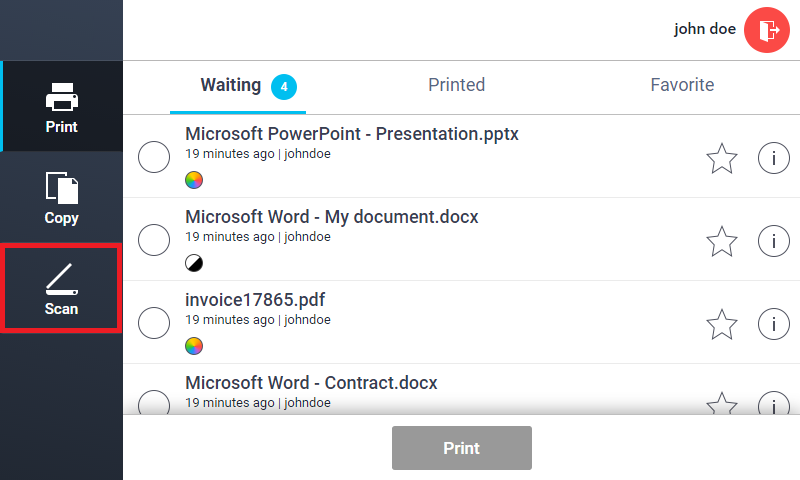Go to the Waiting tab
This screenshot has height=480, width=800.
pyautogui.click(x=238, y=86)
